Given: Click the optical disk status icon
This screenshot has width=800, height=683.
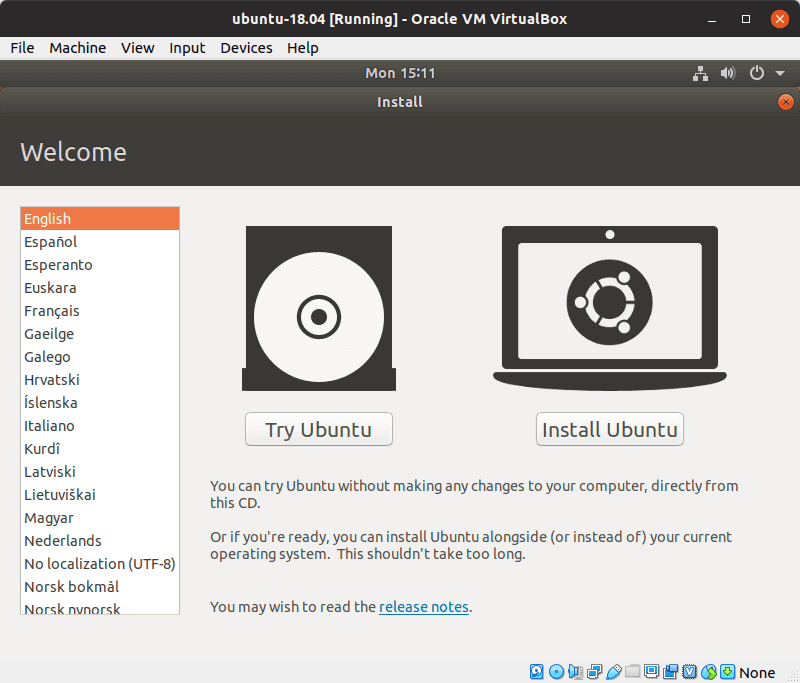Looking at the screenshot, I should [x=556, y=672].
